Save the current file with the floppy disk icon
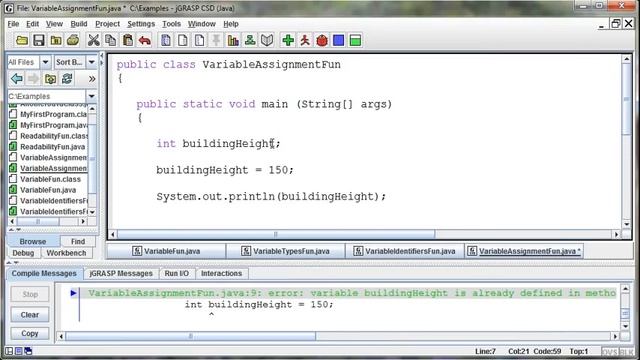 (x=39, y=40)
